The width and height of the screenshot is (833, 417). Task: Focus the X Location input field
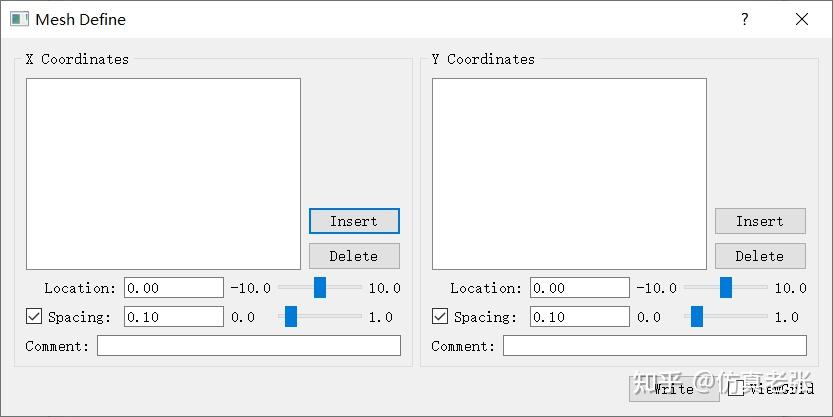[174, 288]
